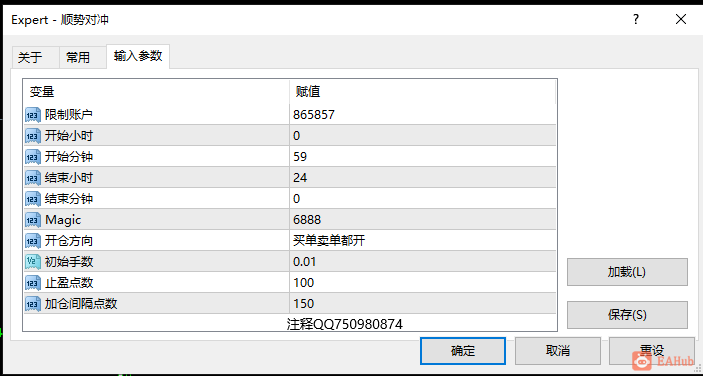This screenshot has height=376, width=703.
Task: Switch to the 关于 tab
Action: [35, 57]
